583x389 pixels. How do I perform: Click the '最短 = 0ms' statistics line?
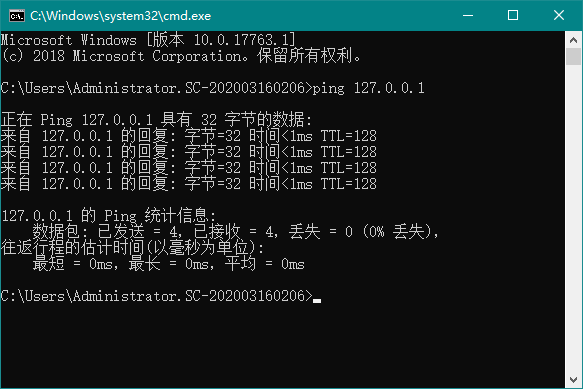click(169, 264)
